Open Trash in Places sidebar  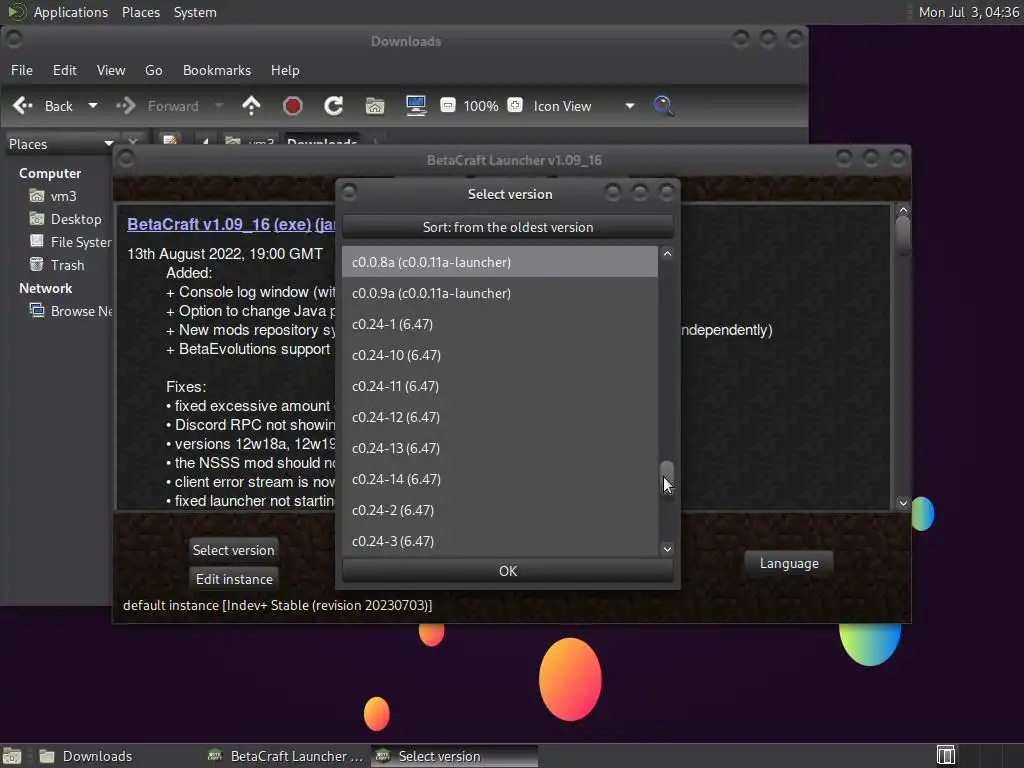(57, 264)
